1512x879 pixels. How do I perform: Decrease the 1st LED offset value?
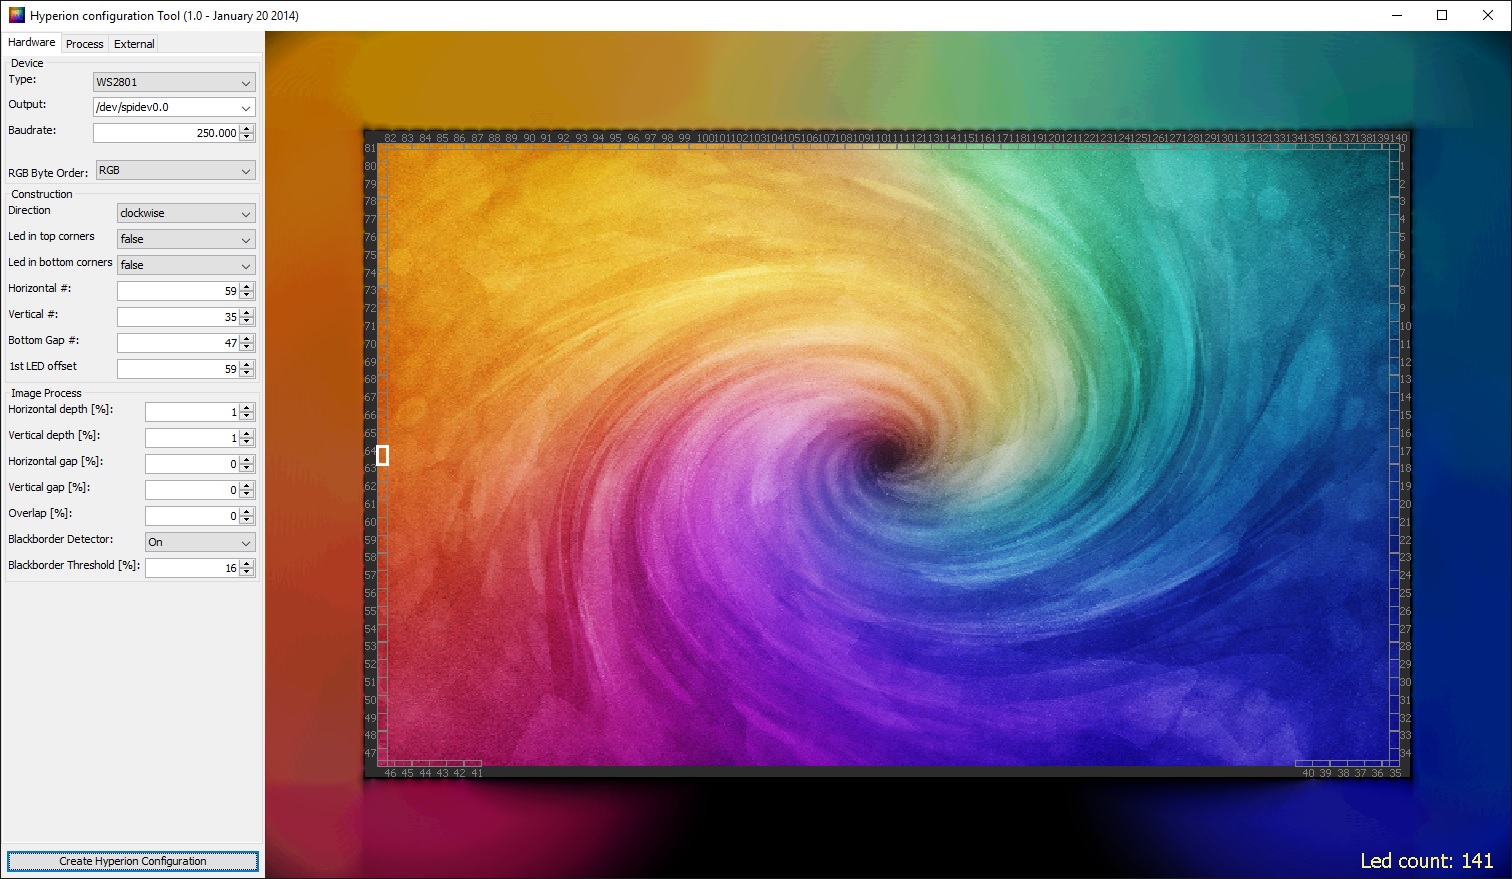point(247,373)
